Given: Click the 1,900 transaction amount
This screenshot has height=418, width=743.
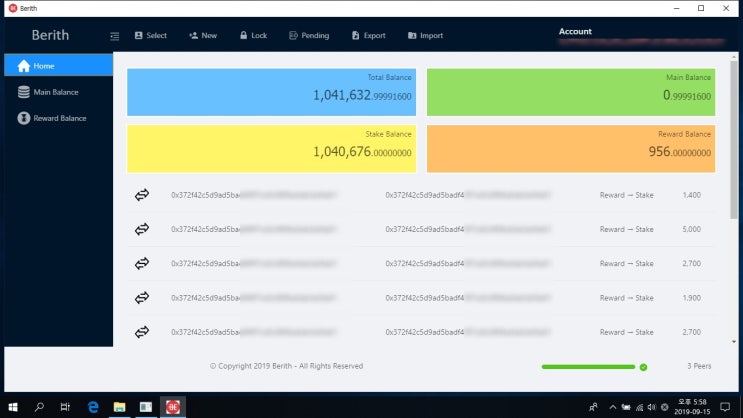Looking at the screenshot, I should 692,298.
